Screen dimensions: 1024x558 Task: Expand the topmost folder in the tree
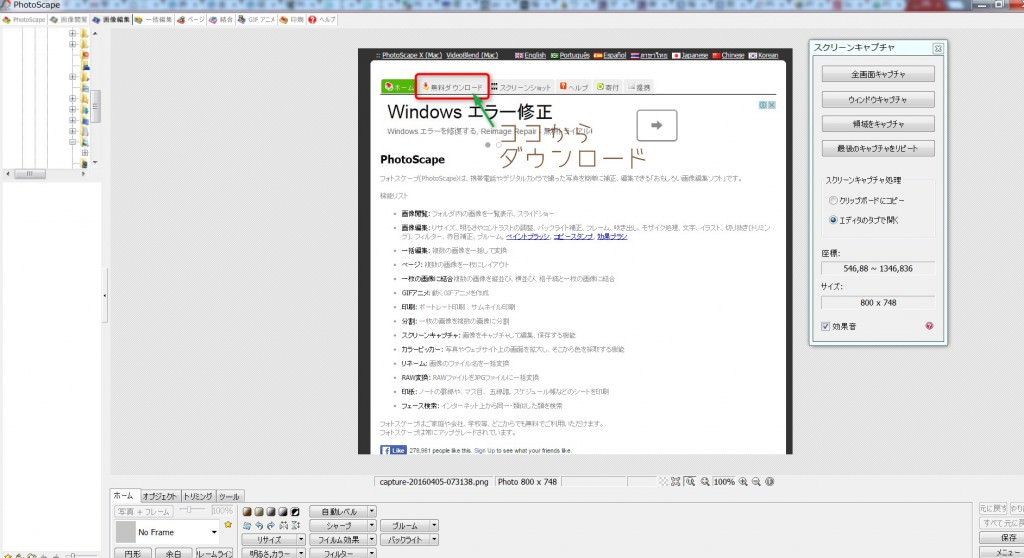click(72, 33)
